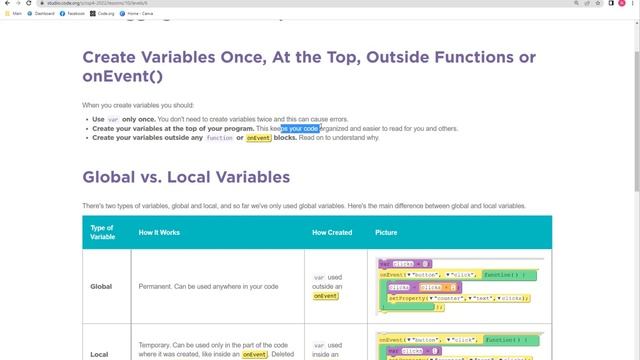Click the yellow onEvent label in Global row
The width and height of the screenshot is (640, 360).
coord(325,296)
